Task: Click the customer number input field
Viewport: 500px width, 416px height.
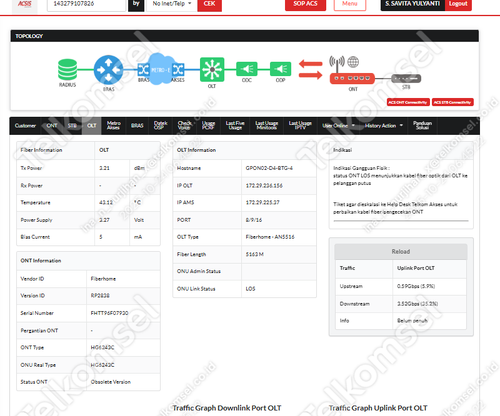Action: click(87, 4)
